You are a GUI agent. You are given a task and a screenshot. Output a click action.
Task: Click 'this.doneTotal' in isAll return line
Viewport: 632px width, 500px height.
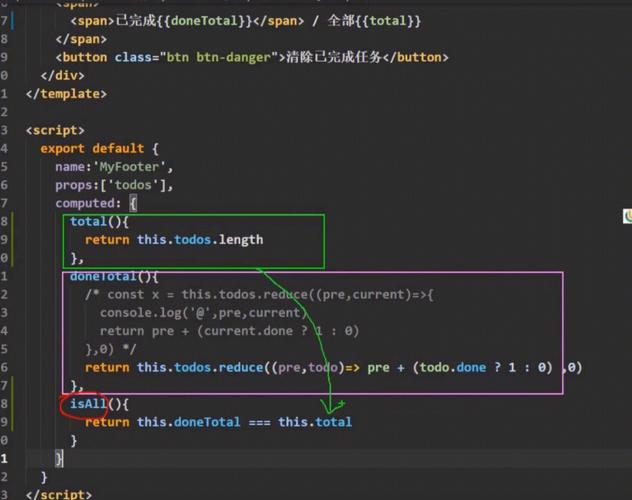[x=188, y=422]
